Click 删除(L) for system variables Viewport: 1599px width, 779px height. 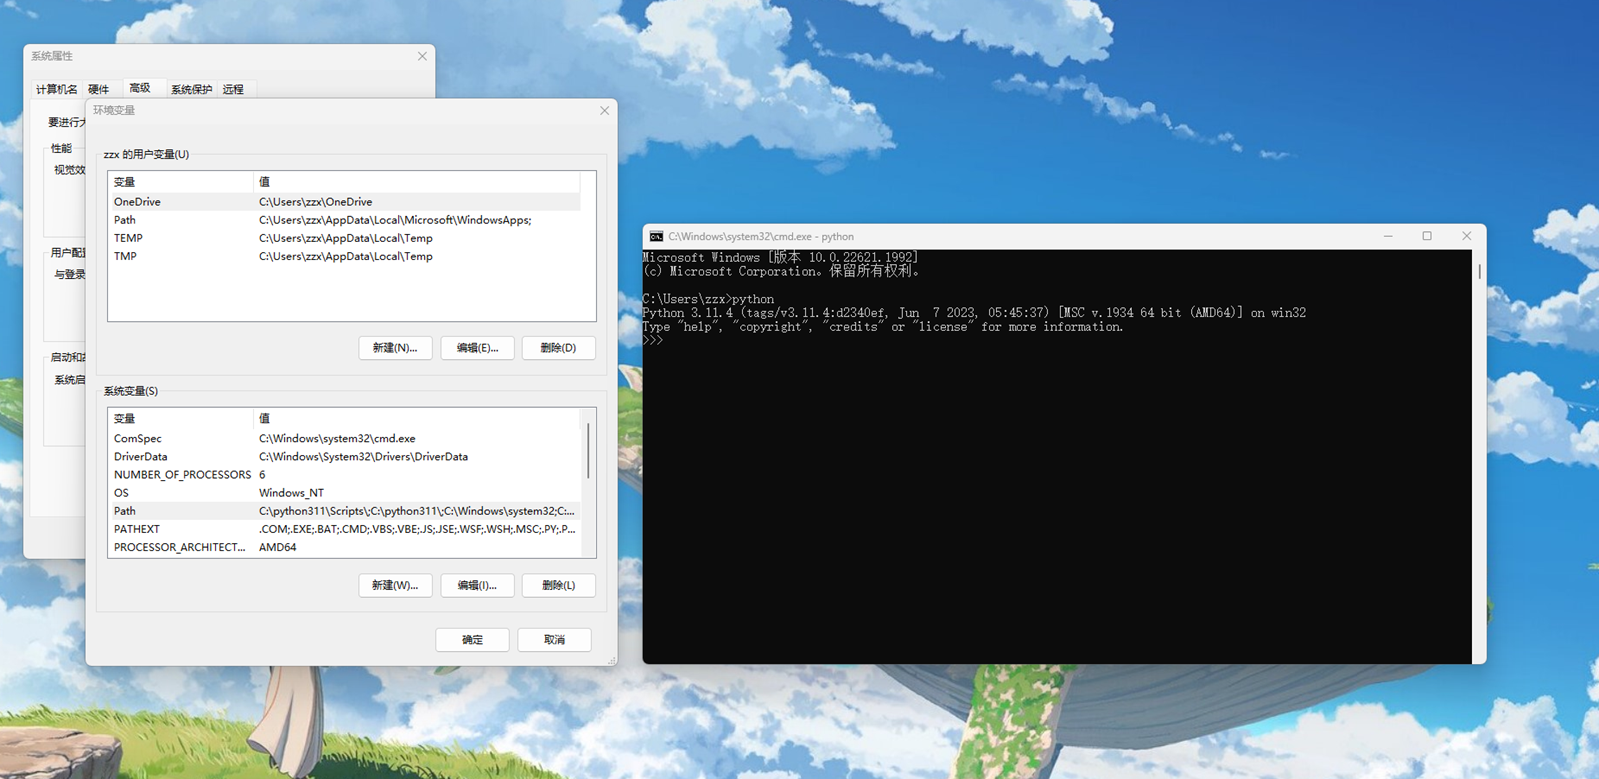[x=558, y=585]
